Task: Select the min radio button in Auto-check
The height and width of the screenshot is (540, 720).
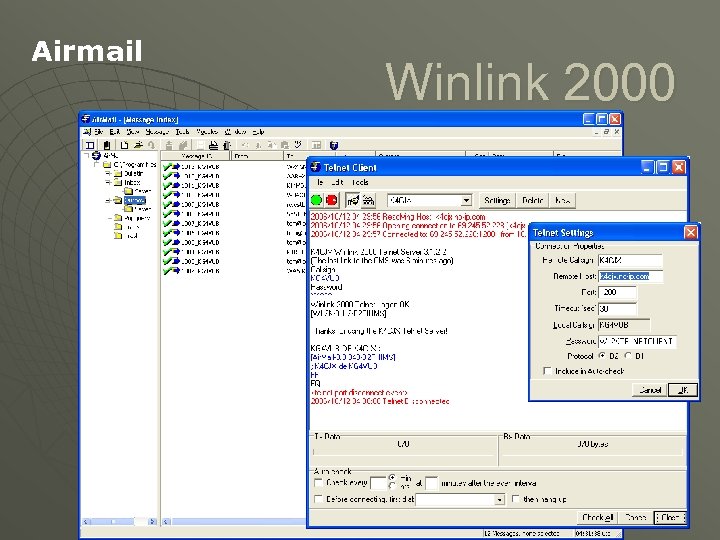Action: 392,478
